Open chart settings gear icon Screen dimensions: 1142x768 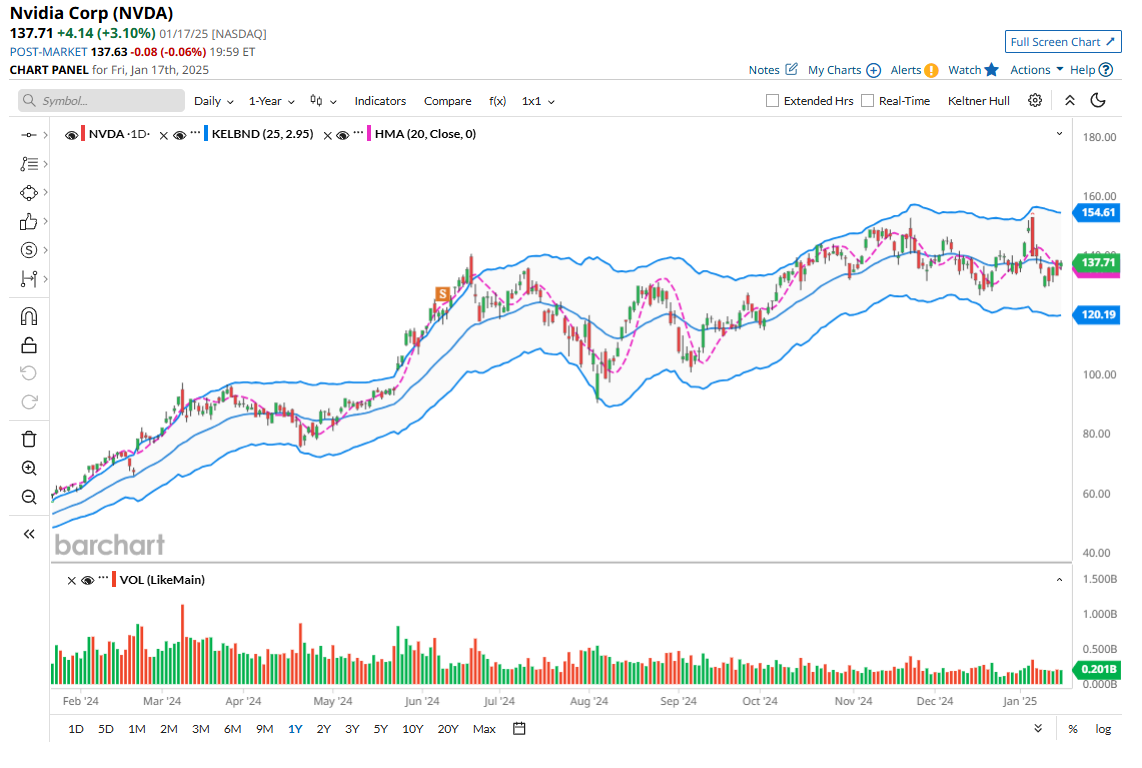1035,101
